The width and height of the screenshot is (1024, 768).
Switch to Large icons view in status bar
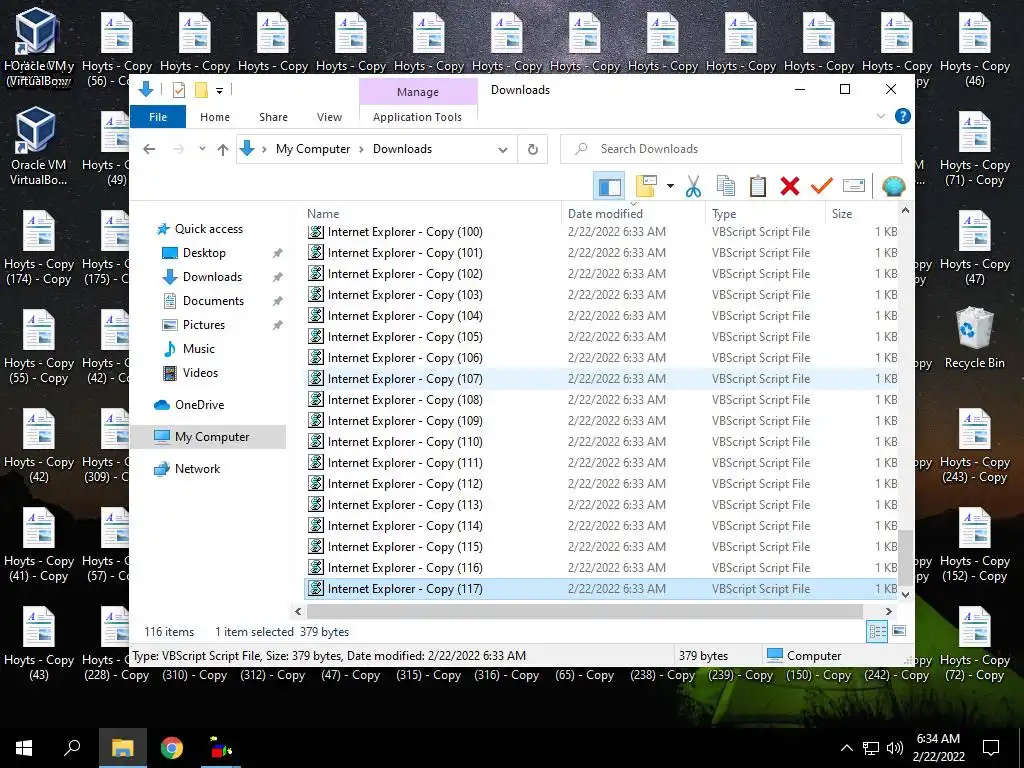899,631
